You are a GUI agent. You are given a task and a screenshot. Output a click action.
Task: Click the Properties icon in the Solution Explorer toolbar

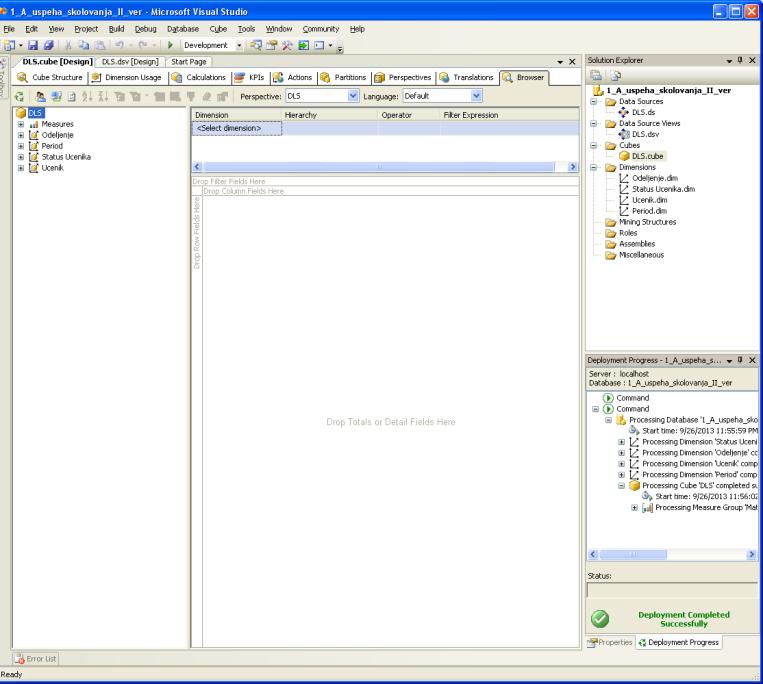(596, 75)
